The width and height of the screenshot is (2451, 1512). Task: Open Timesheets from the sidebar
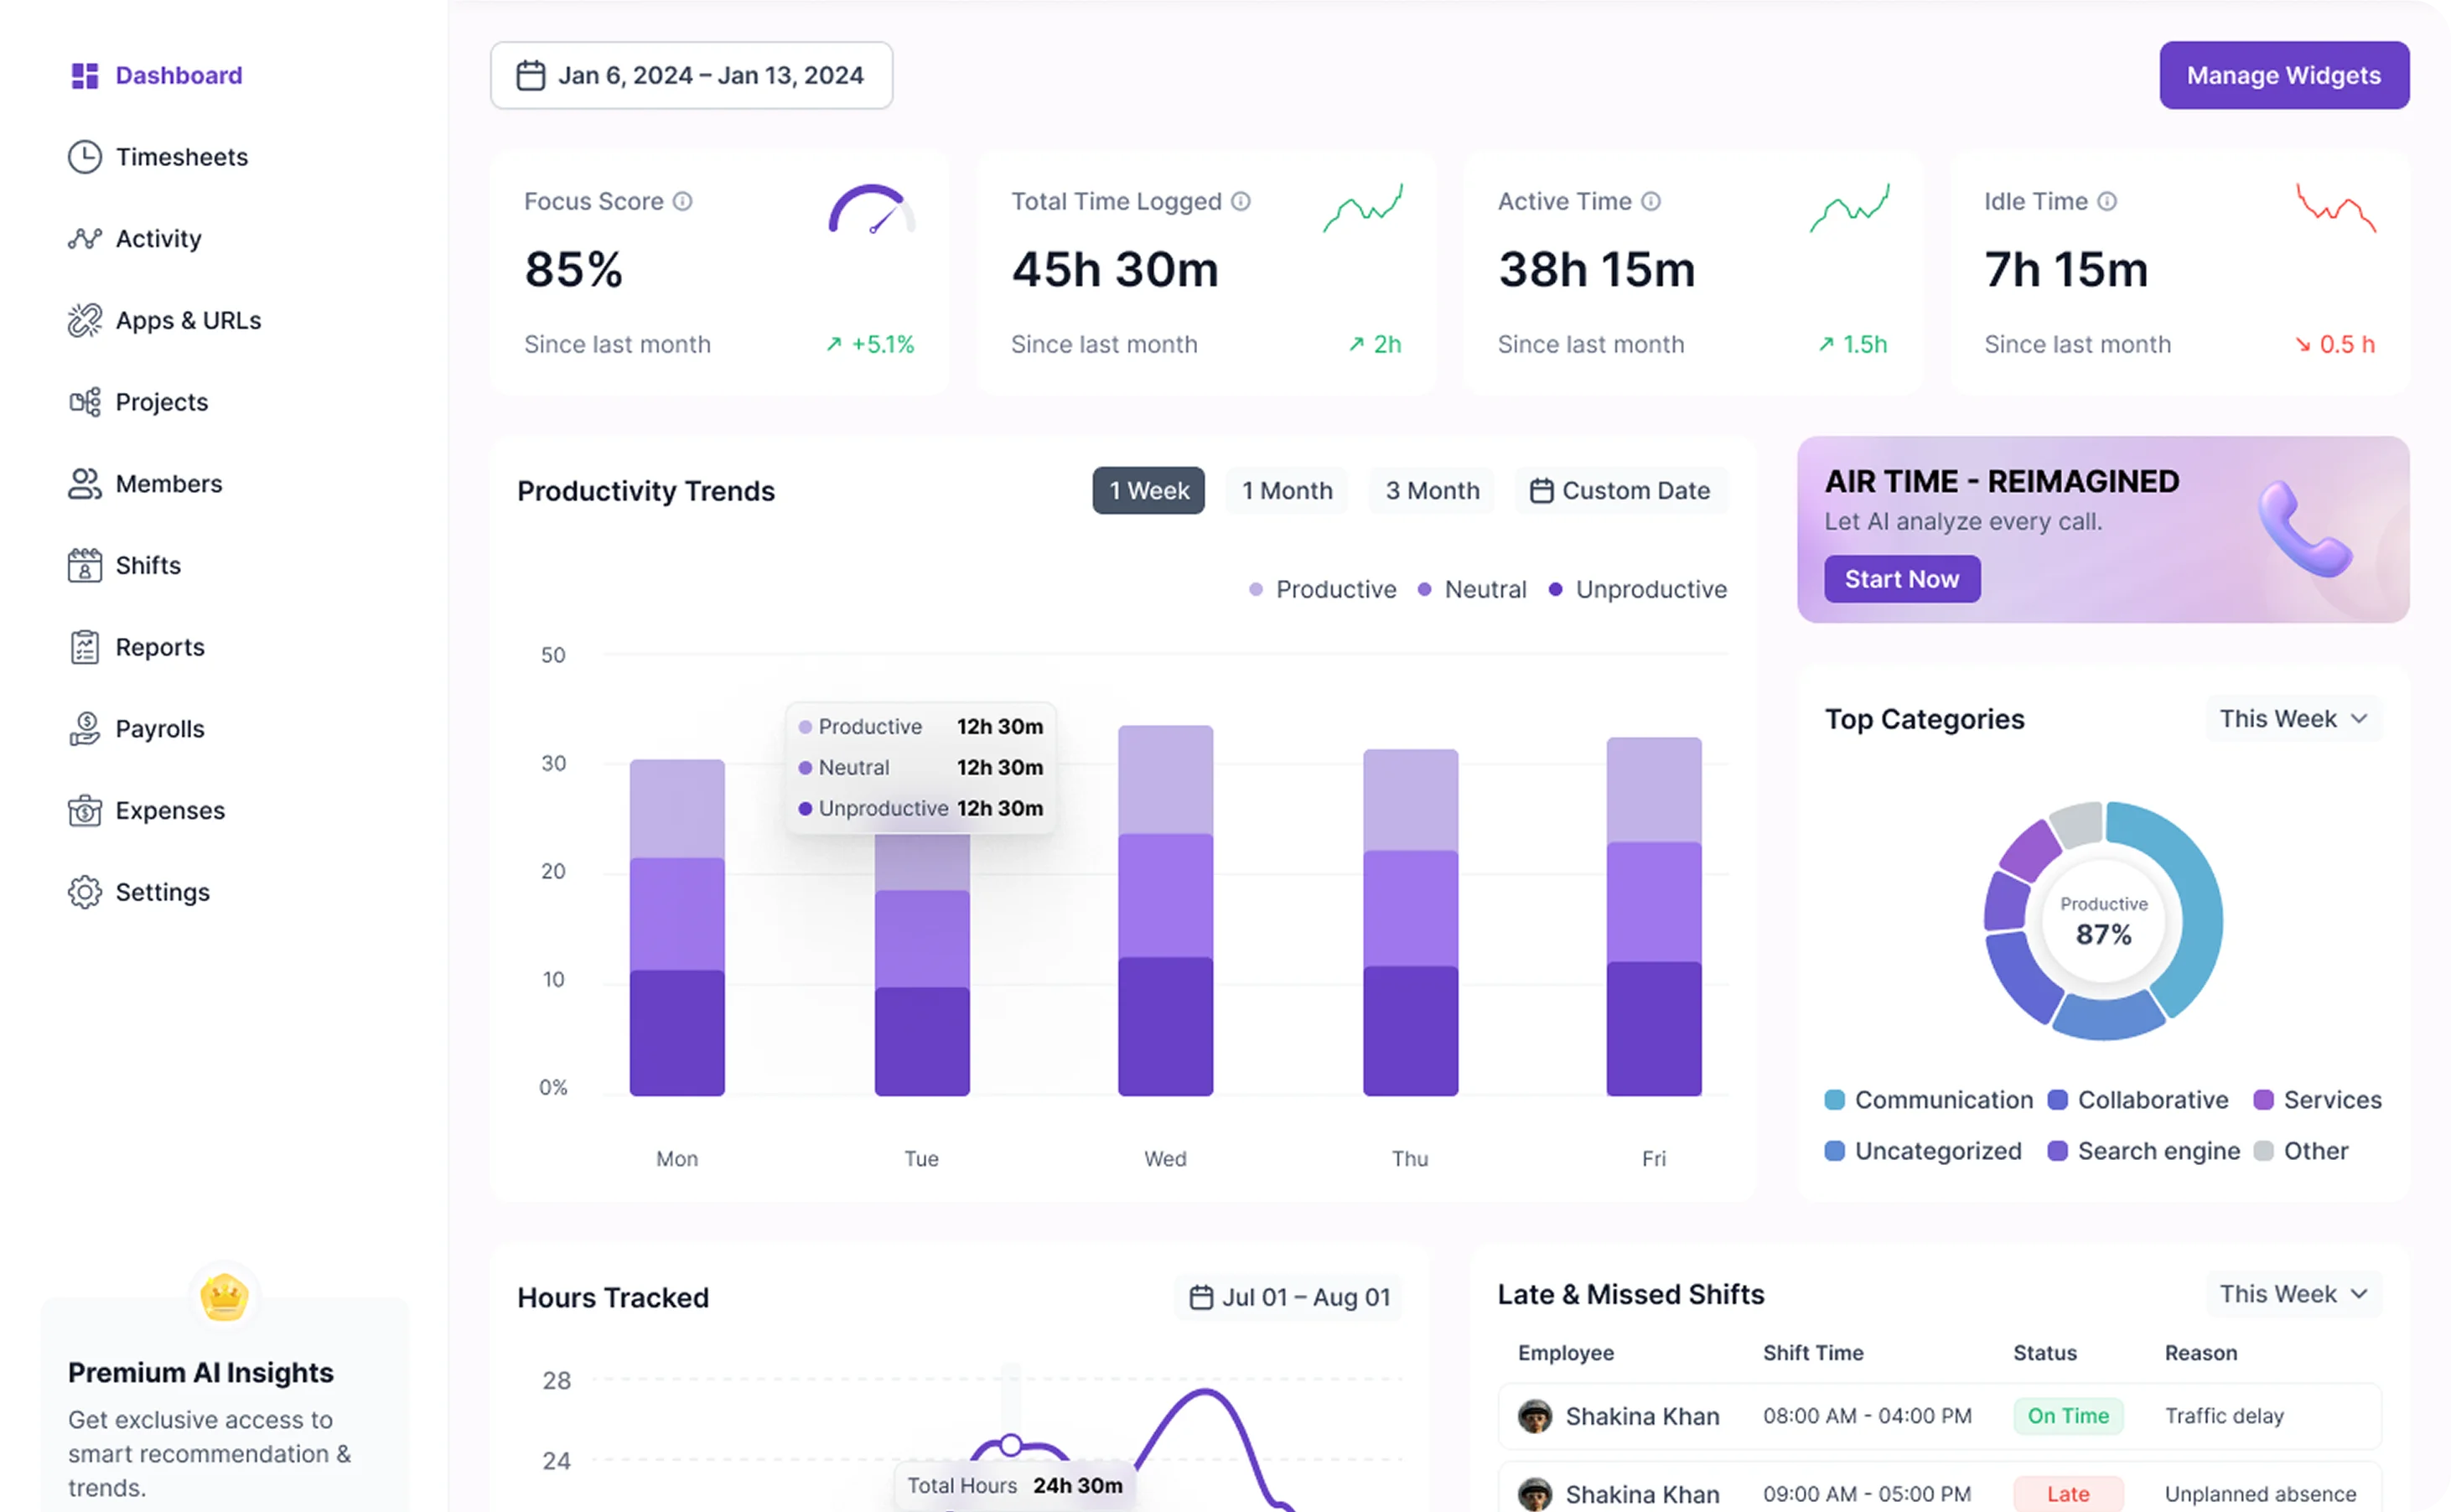(x=158, y=157)
